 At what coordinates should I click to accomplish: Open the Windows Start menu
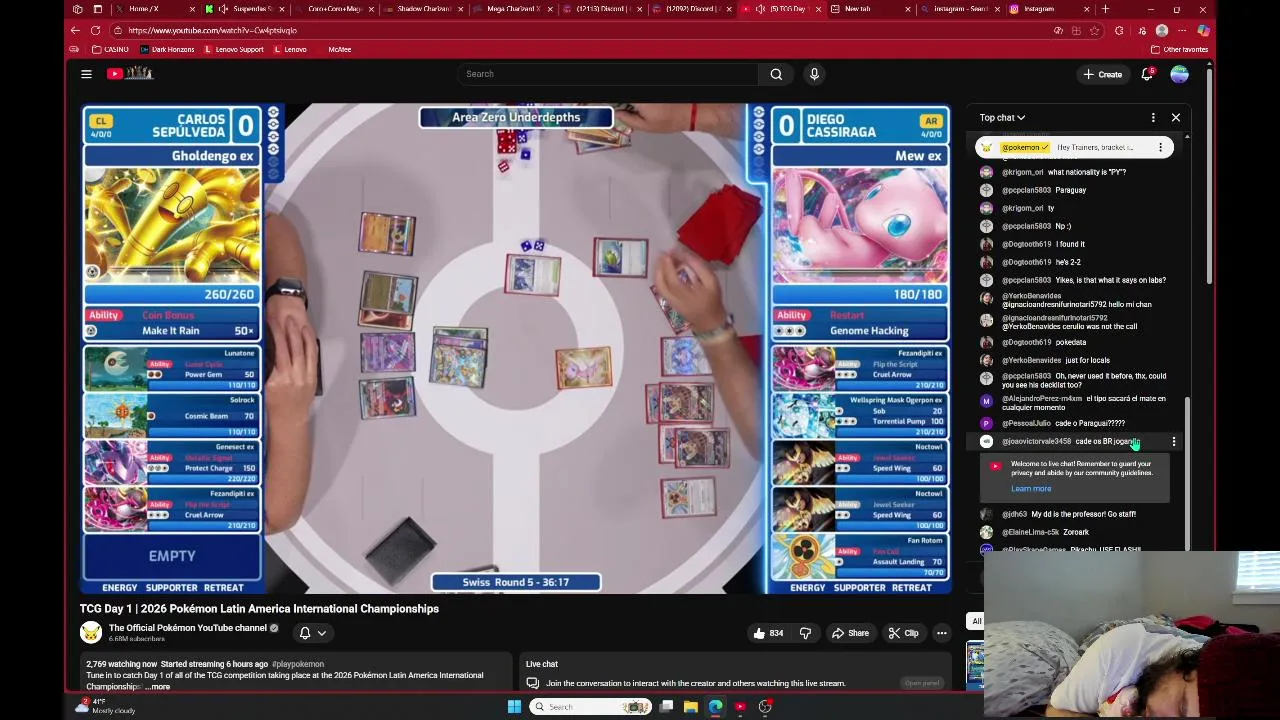(x=514, y=707)
